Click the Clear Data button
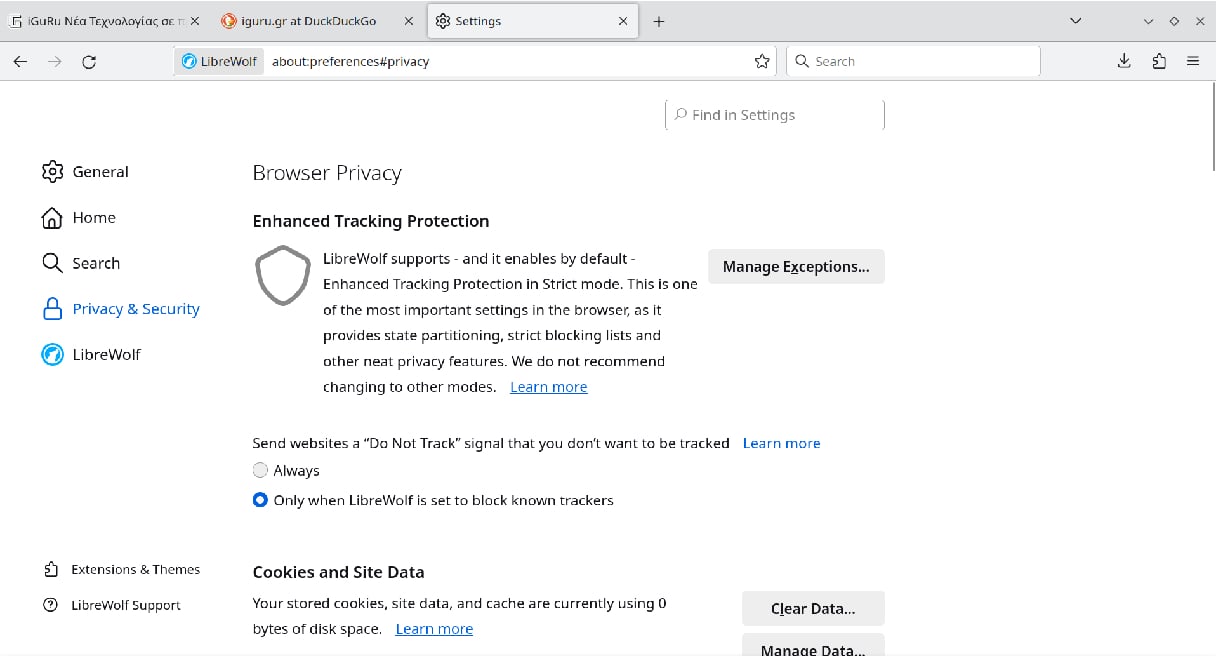This screenshot has height=656, width=1216. (813, 609)
